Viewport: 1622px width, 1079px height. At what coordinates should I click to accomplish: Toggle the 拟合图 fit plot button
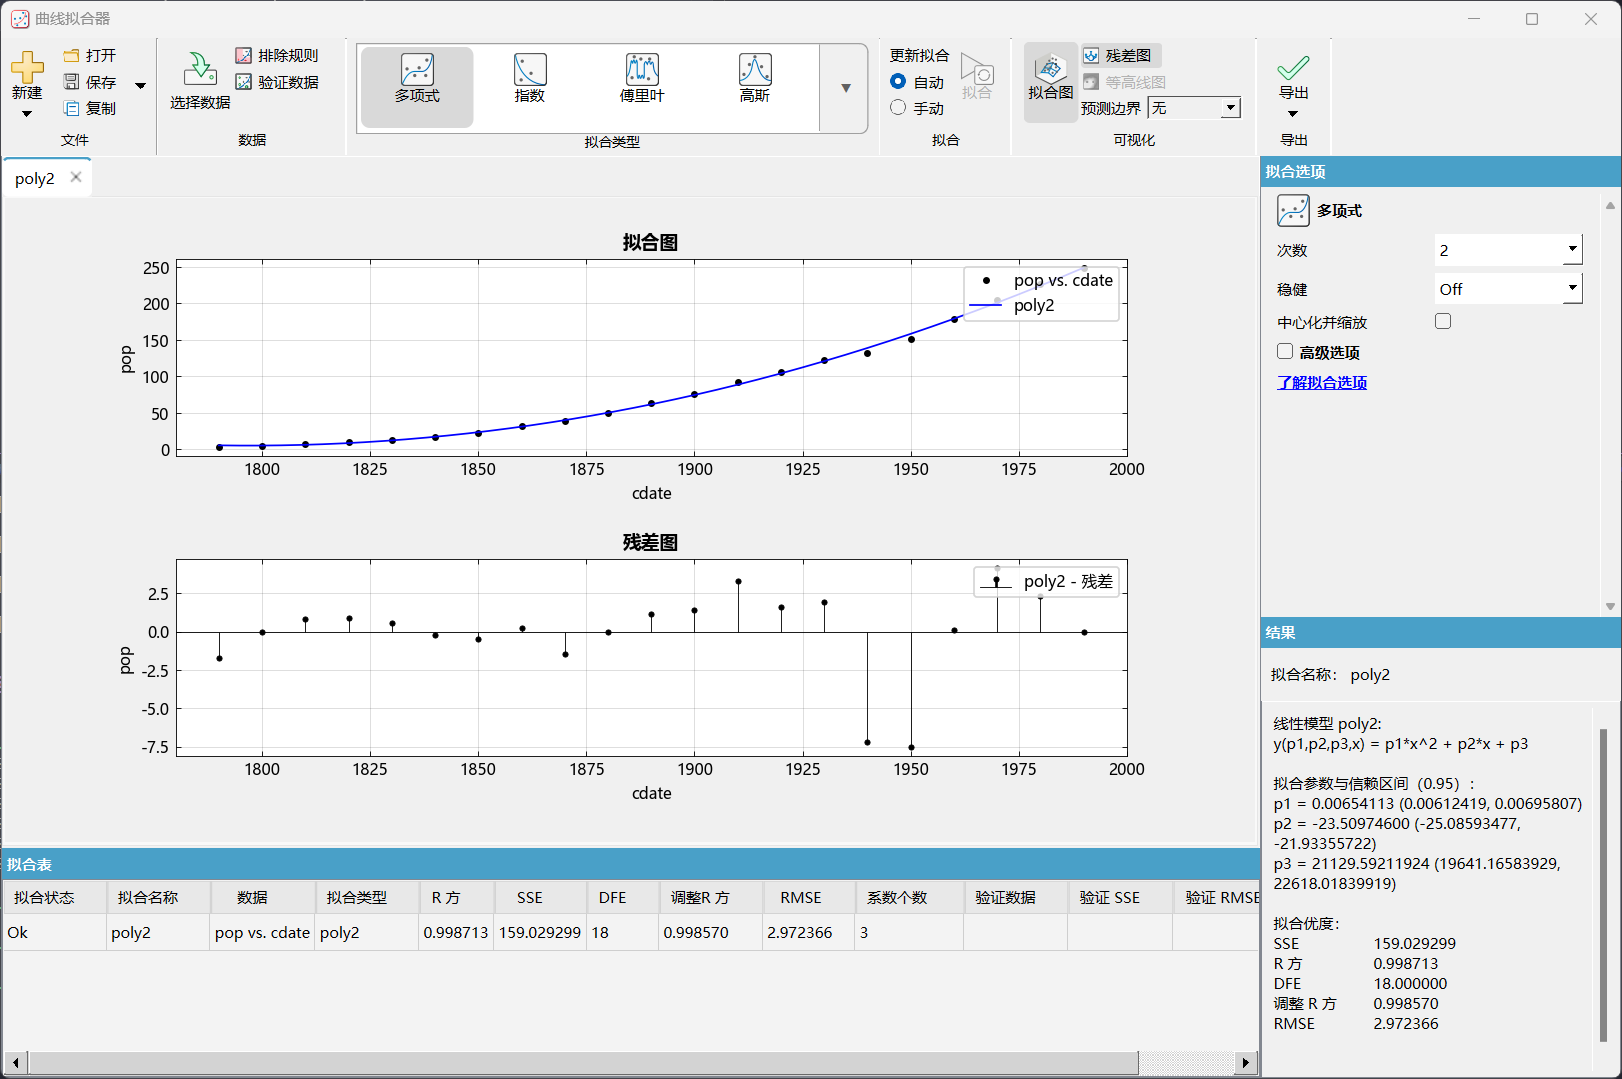pos(1050,80)
